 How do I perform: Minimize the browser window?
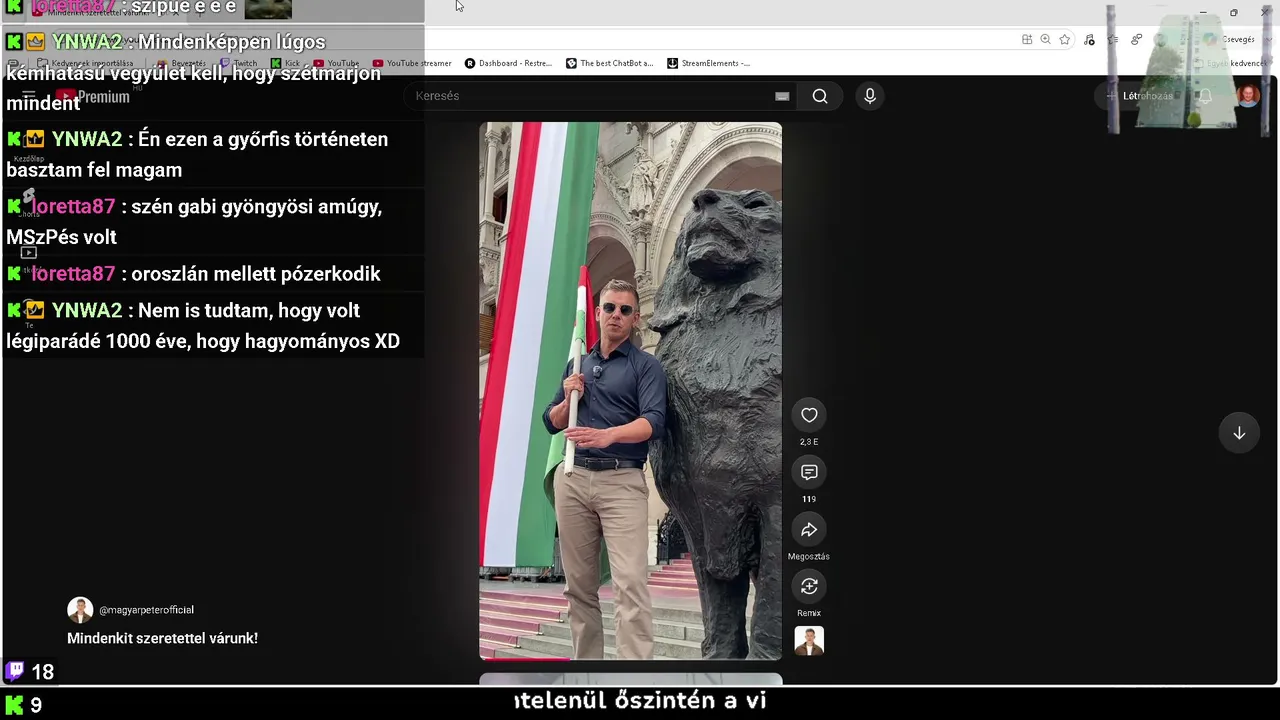[1203, 12]
